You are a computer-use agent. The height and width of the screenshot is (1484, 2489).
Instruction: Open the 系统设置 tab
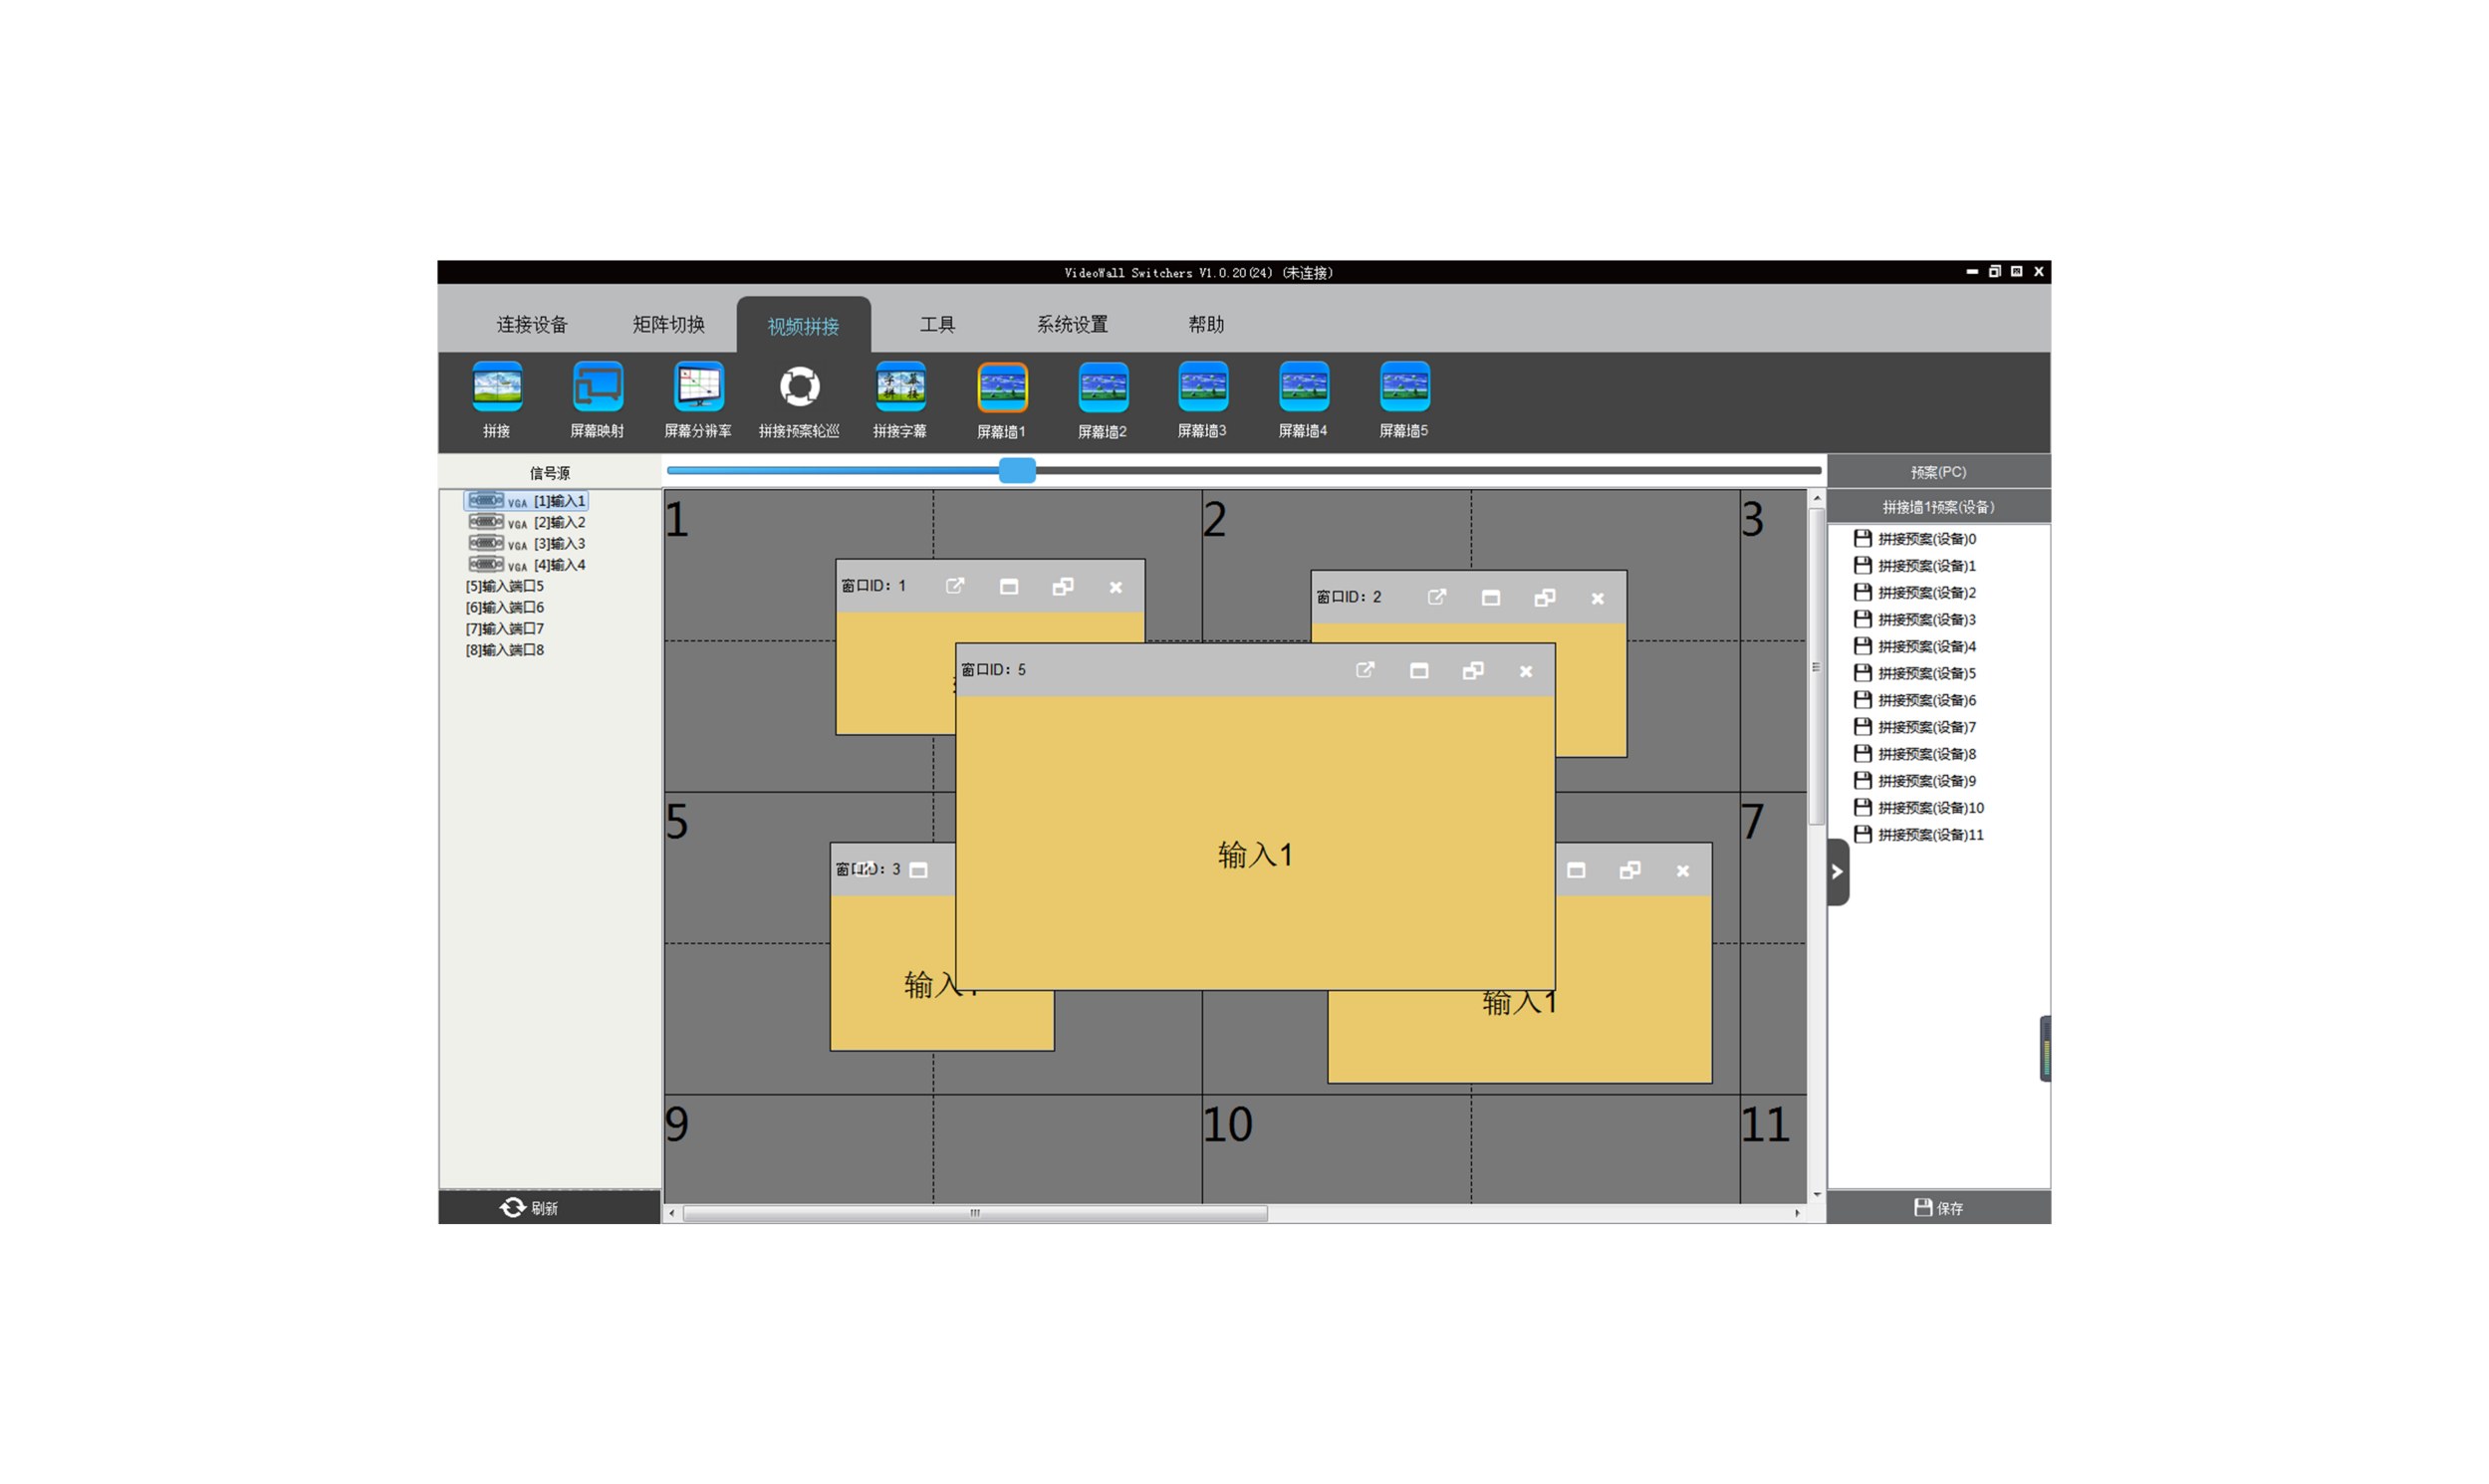coord(1072,324)
